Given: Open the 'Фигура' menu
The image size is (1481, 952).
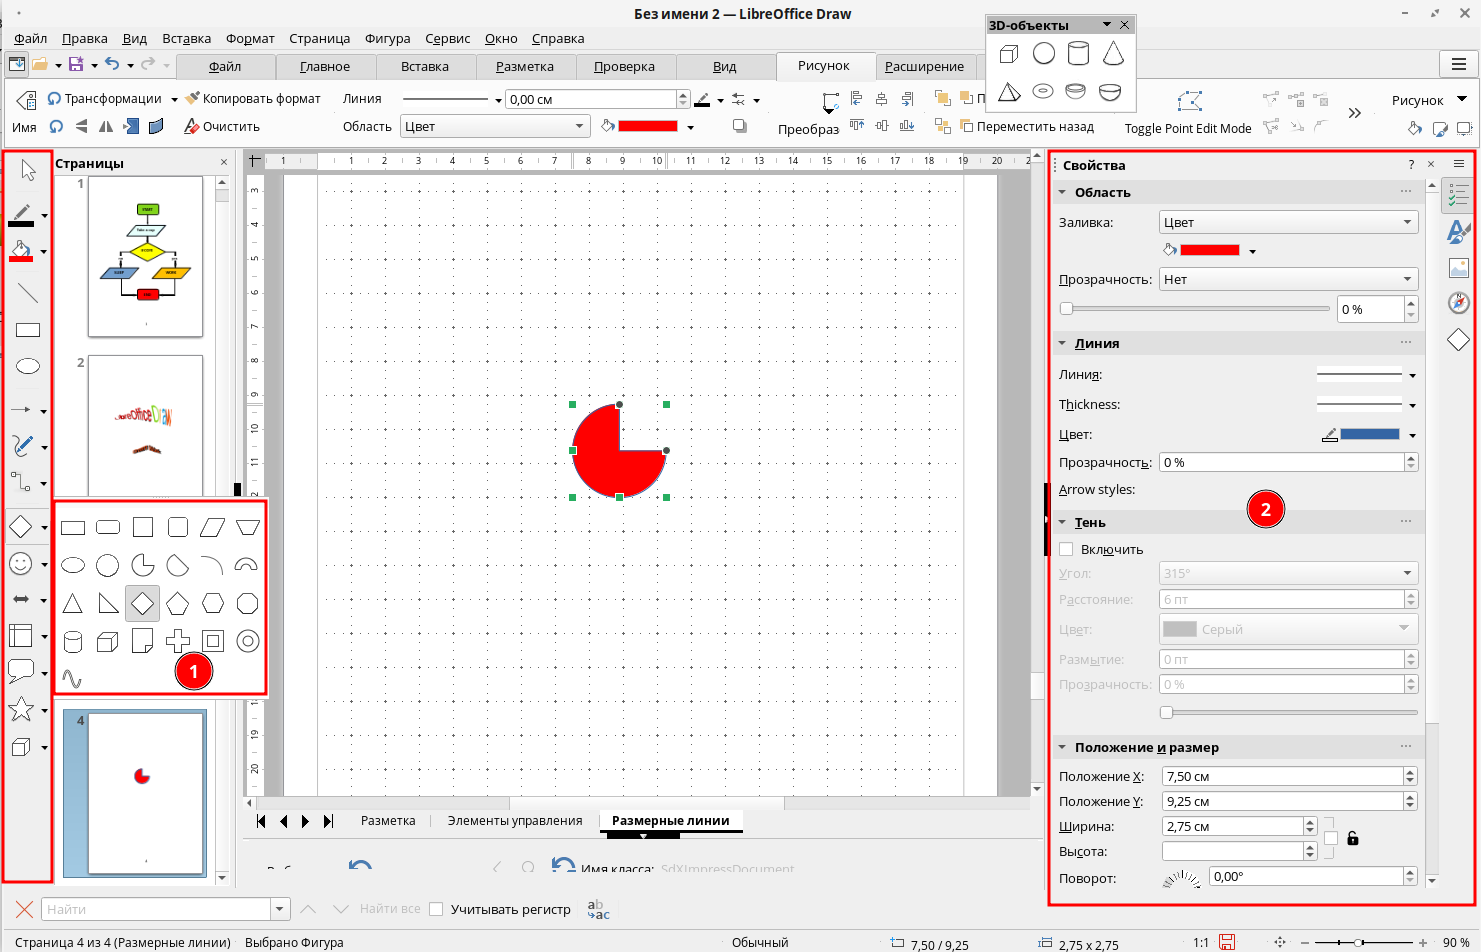Looking at the screenshot, I should [x=387, y=38].
